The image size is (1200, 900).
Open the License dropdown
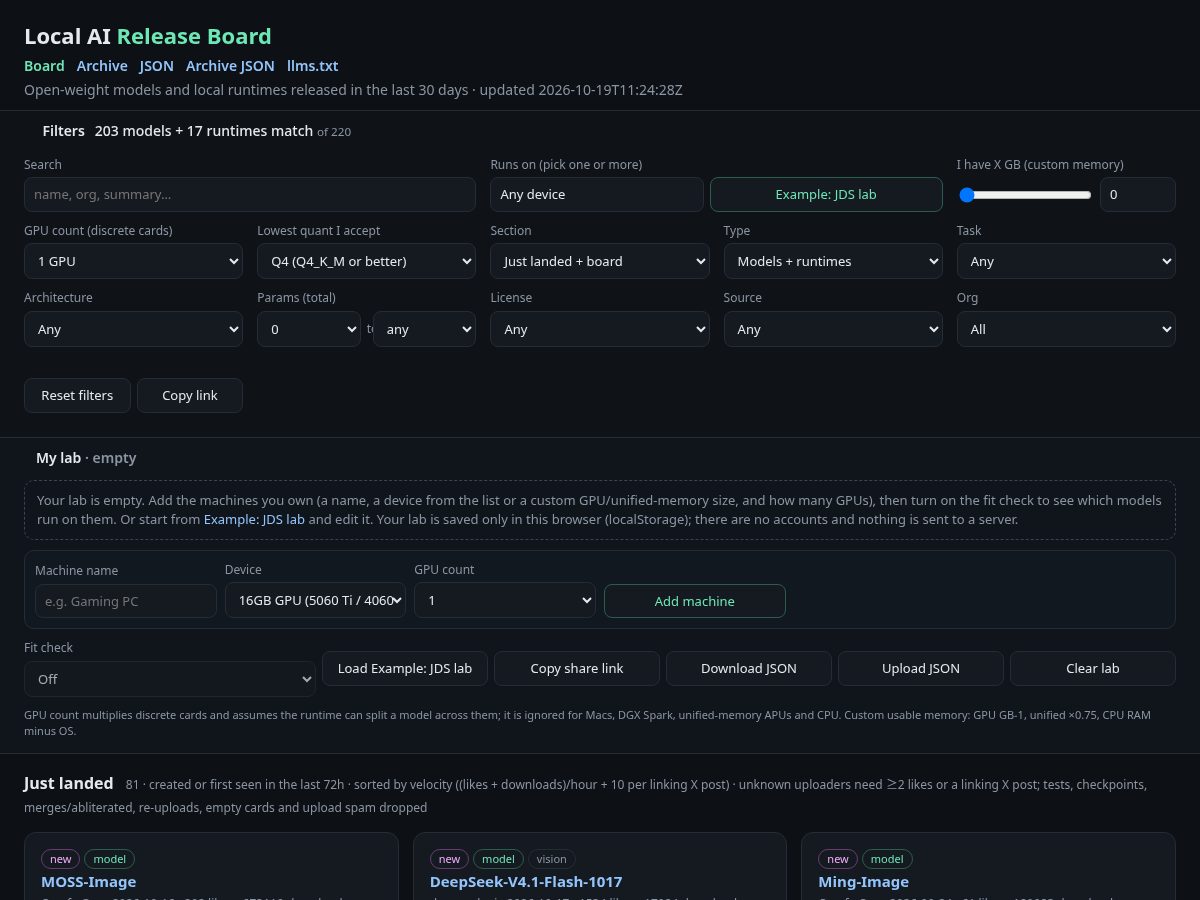coord(600,329)
